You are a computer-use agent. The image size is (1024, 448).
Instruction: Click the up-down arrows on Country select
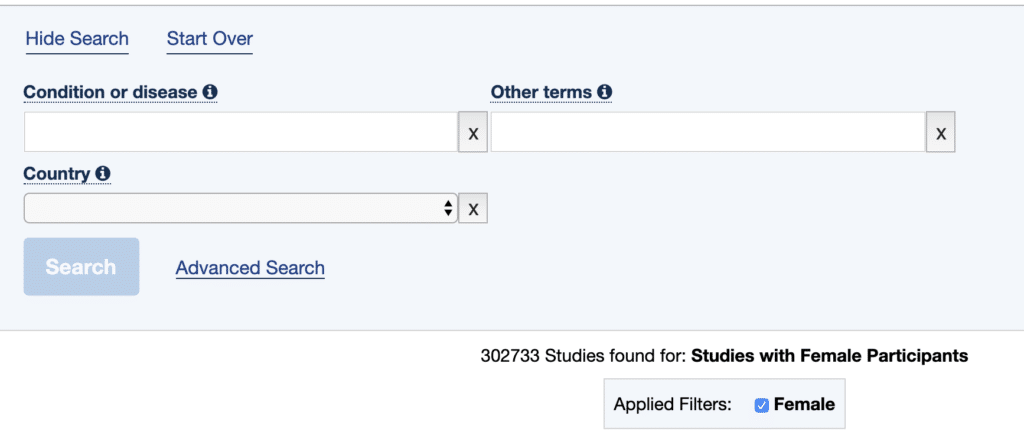[448, 208]
